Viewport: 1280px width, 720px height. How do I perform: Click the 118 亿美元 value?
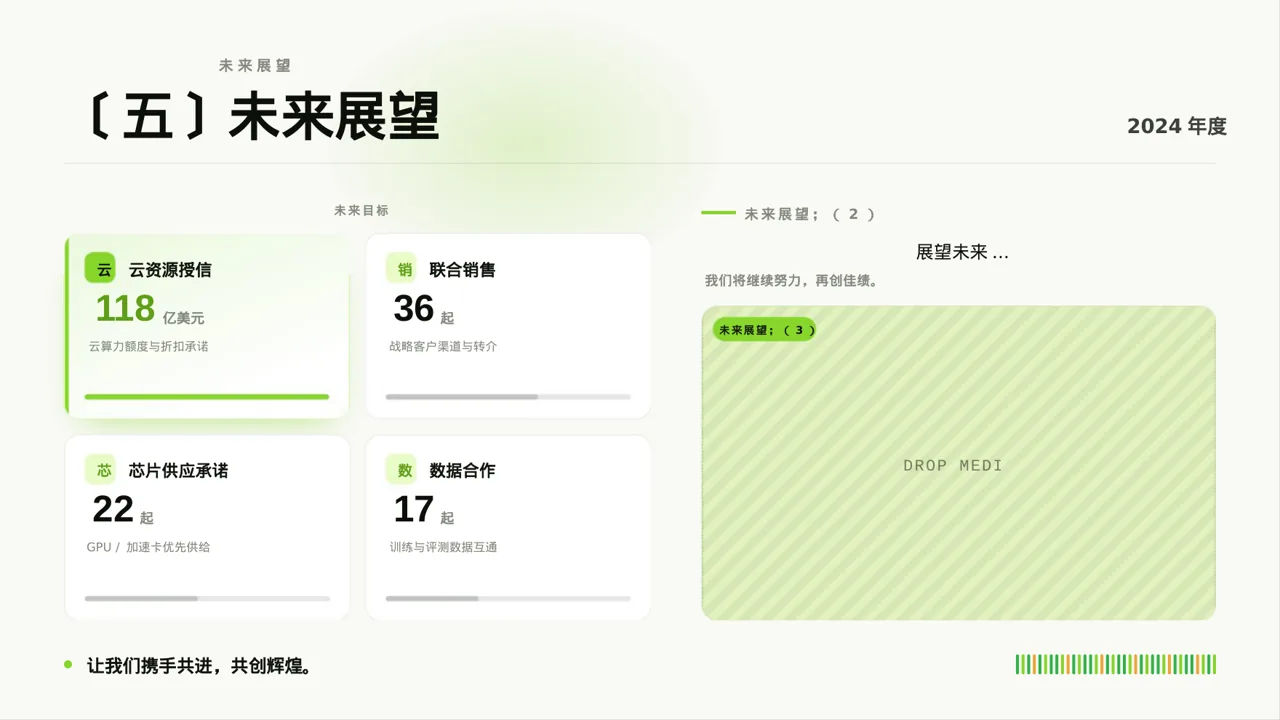(x=149, y=309)
